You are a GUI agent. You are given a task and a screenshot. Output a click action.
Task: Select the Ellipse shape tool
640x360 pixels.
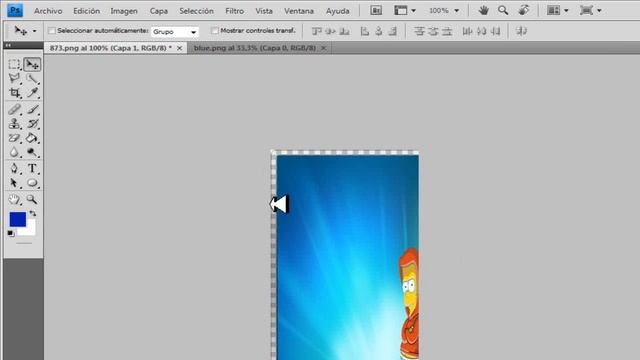pyautogui.click(x=32, y=182)
